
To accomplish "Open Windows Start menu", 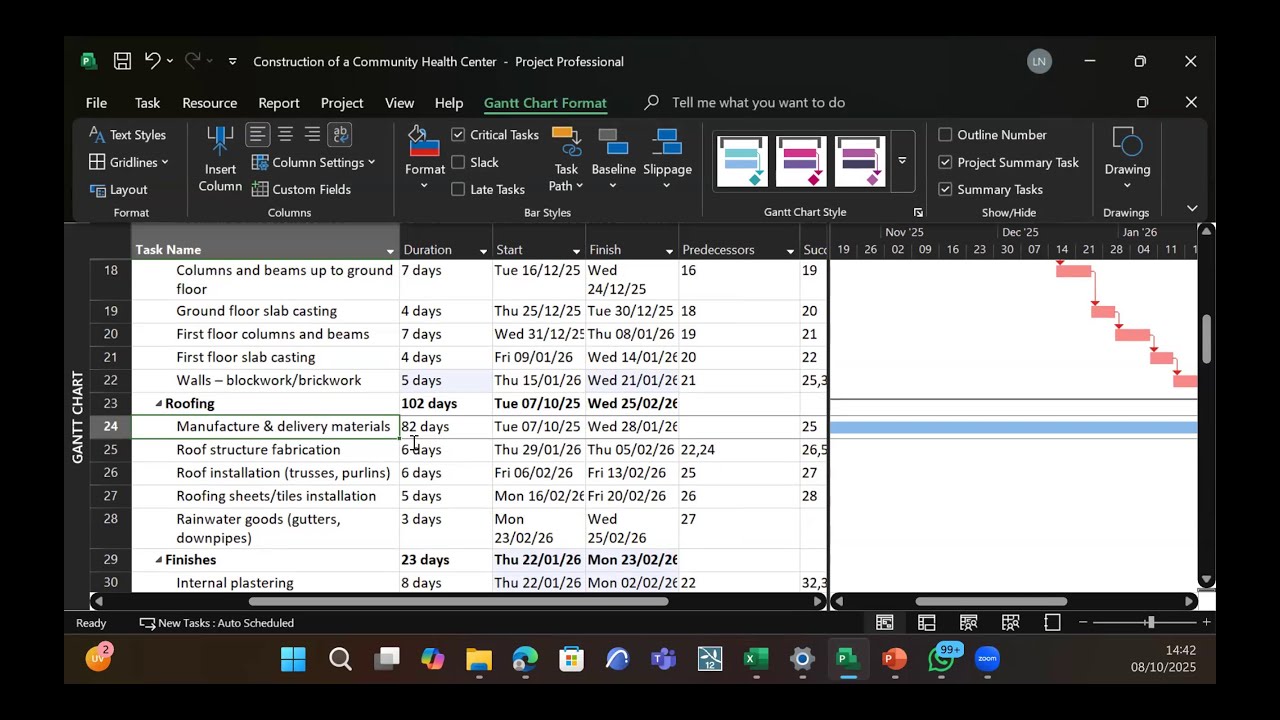I will coord(293,659).
